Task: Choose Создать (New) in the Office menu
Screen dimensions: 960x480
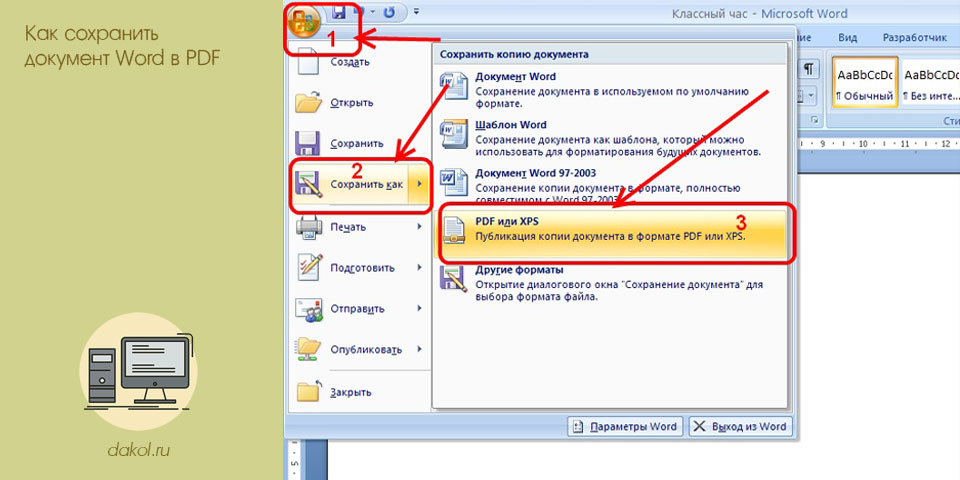Action: coord(360,61)
